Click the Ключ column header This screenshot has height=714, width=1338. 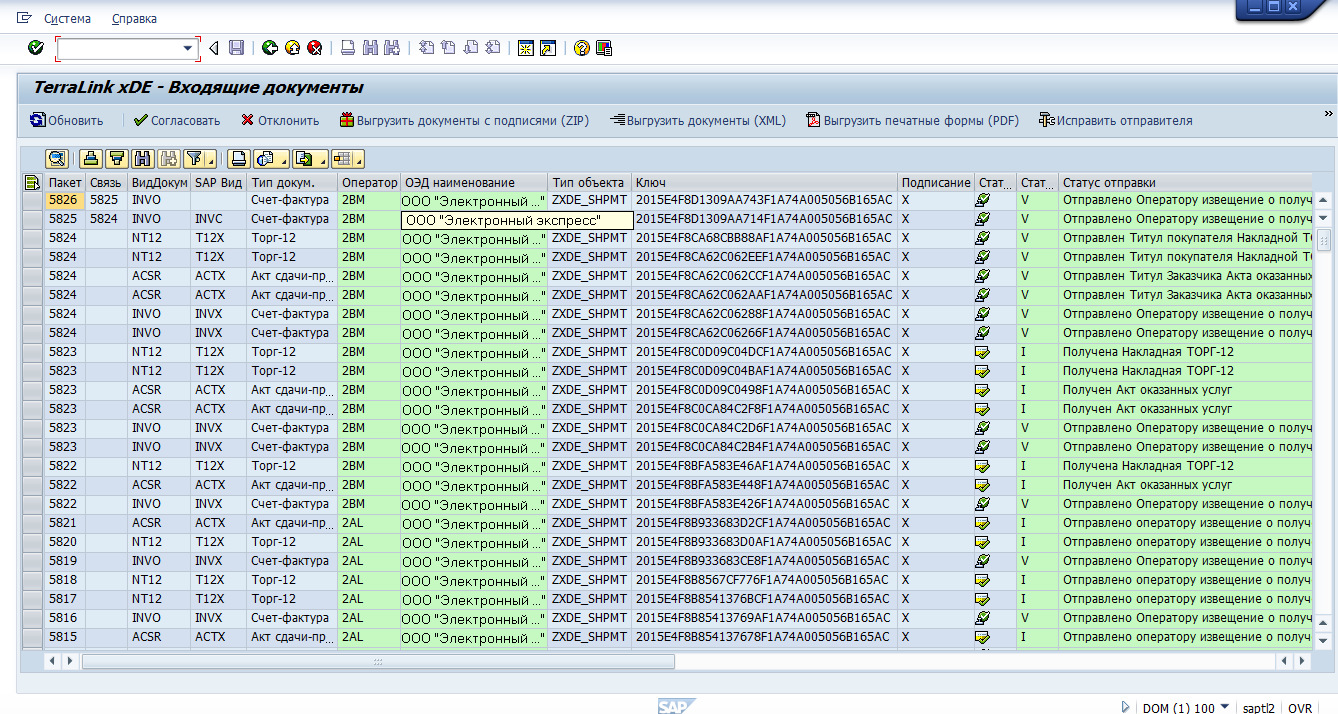(764, 182)
